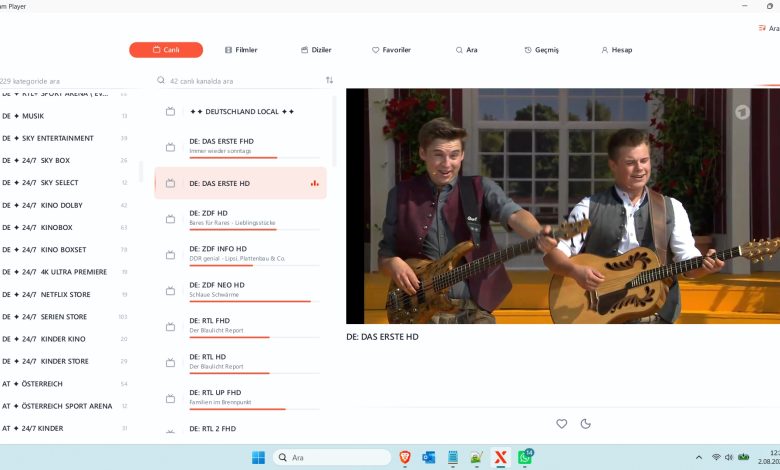This screenshot has height=470, width=780.
Task: Open DE 24/7 NETFLIX STORE category
Action: [x=65, y=294]
